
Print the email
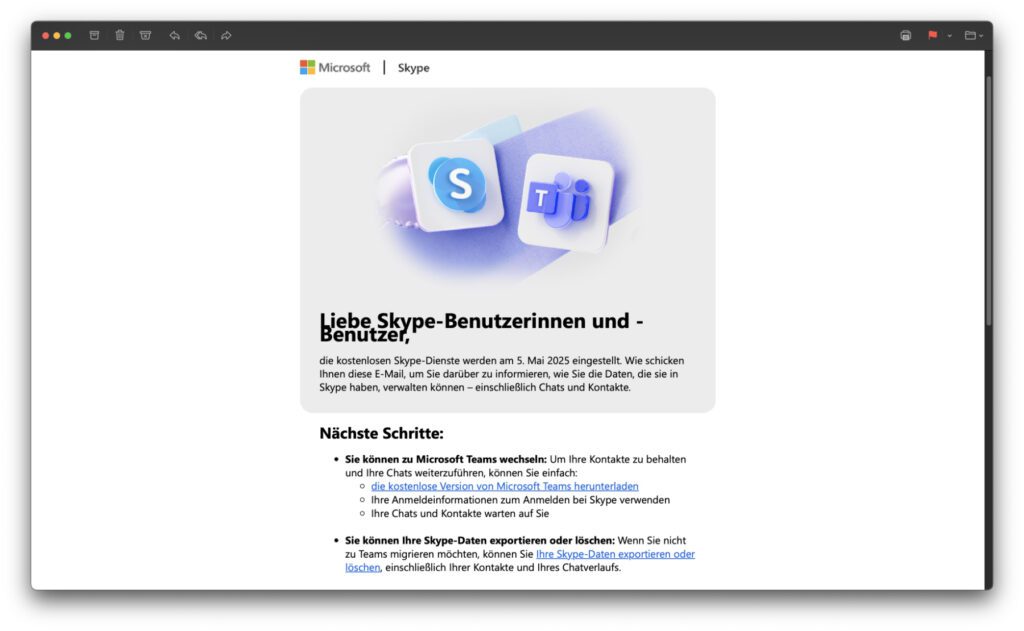pos(906,35)
